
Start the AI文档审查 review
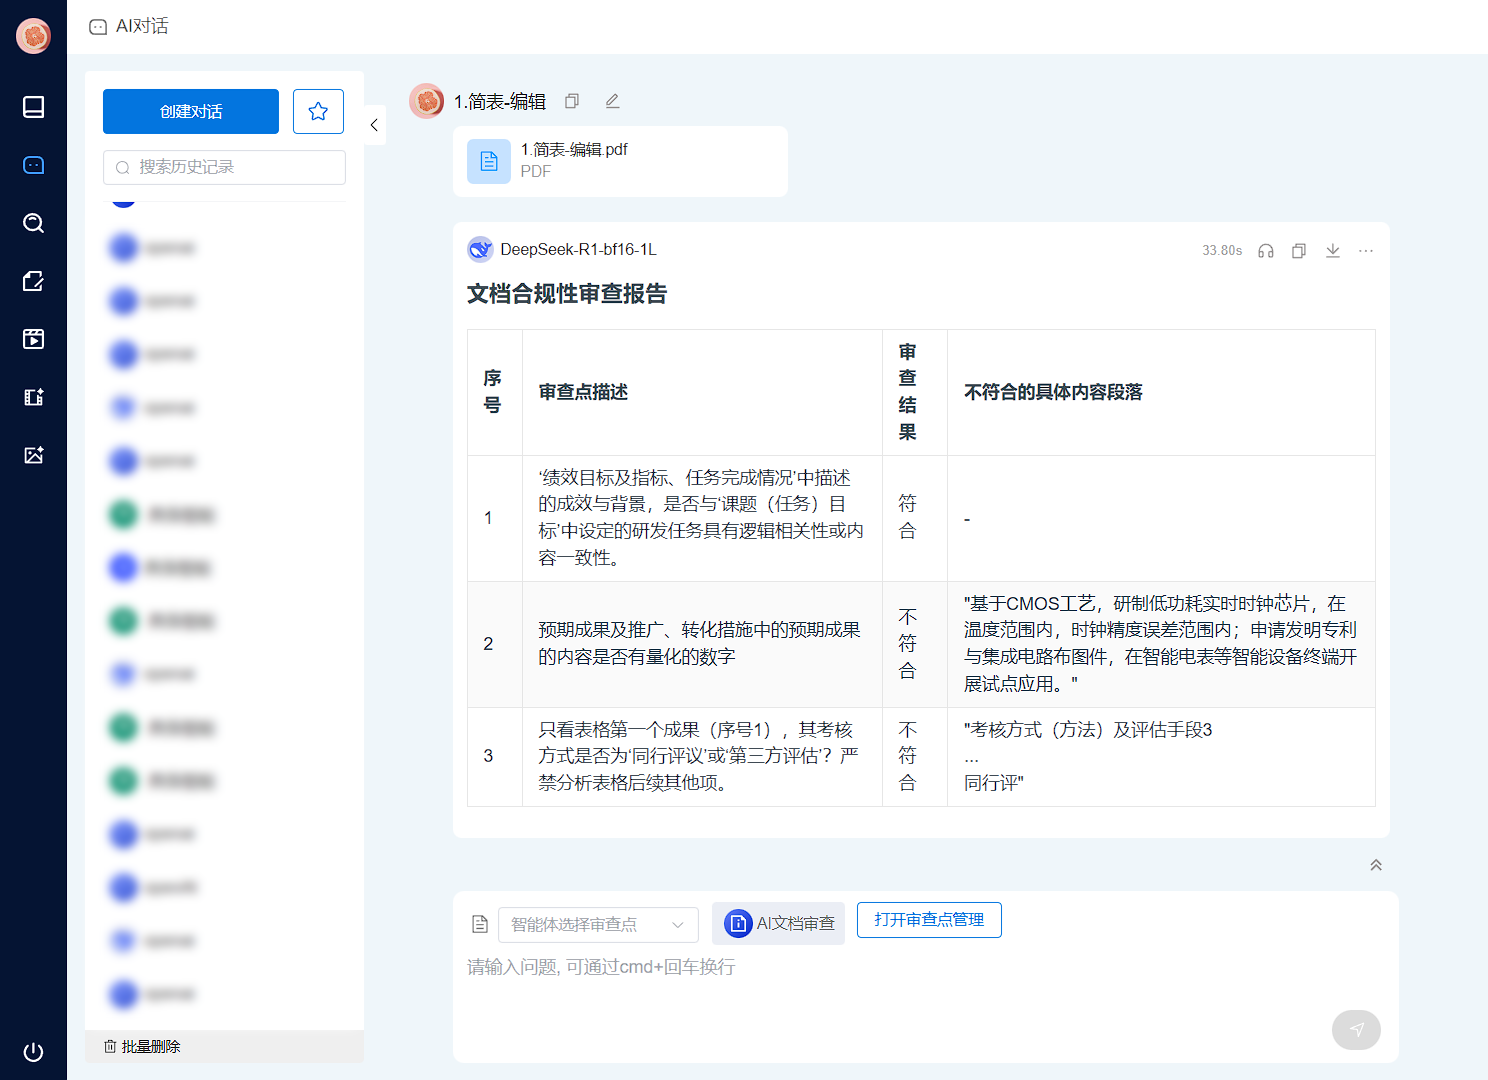tap(778, 923)
